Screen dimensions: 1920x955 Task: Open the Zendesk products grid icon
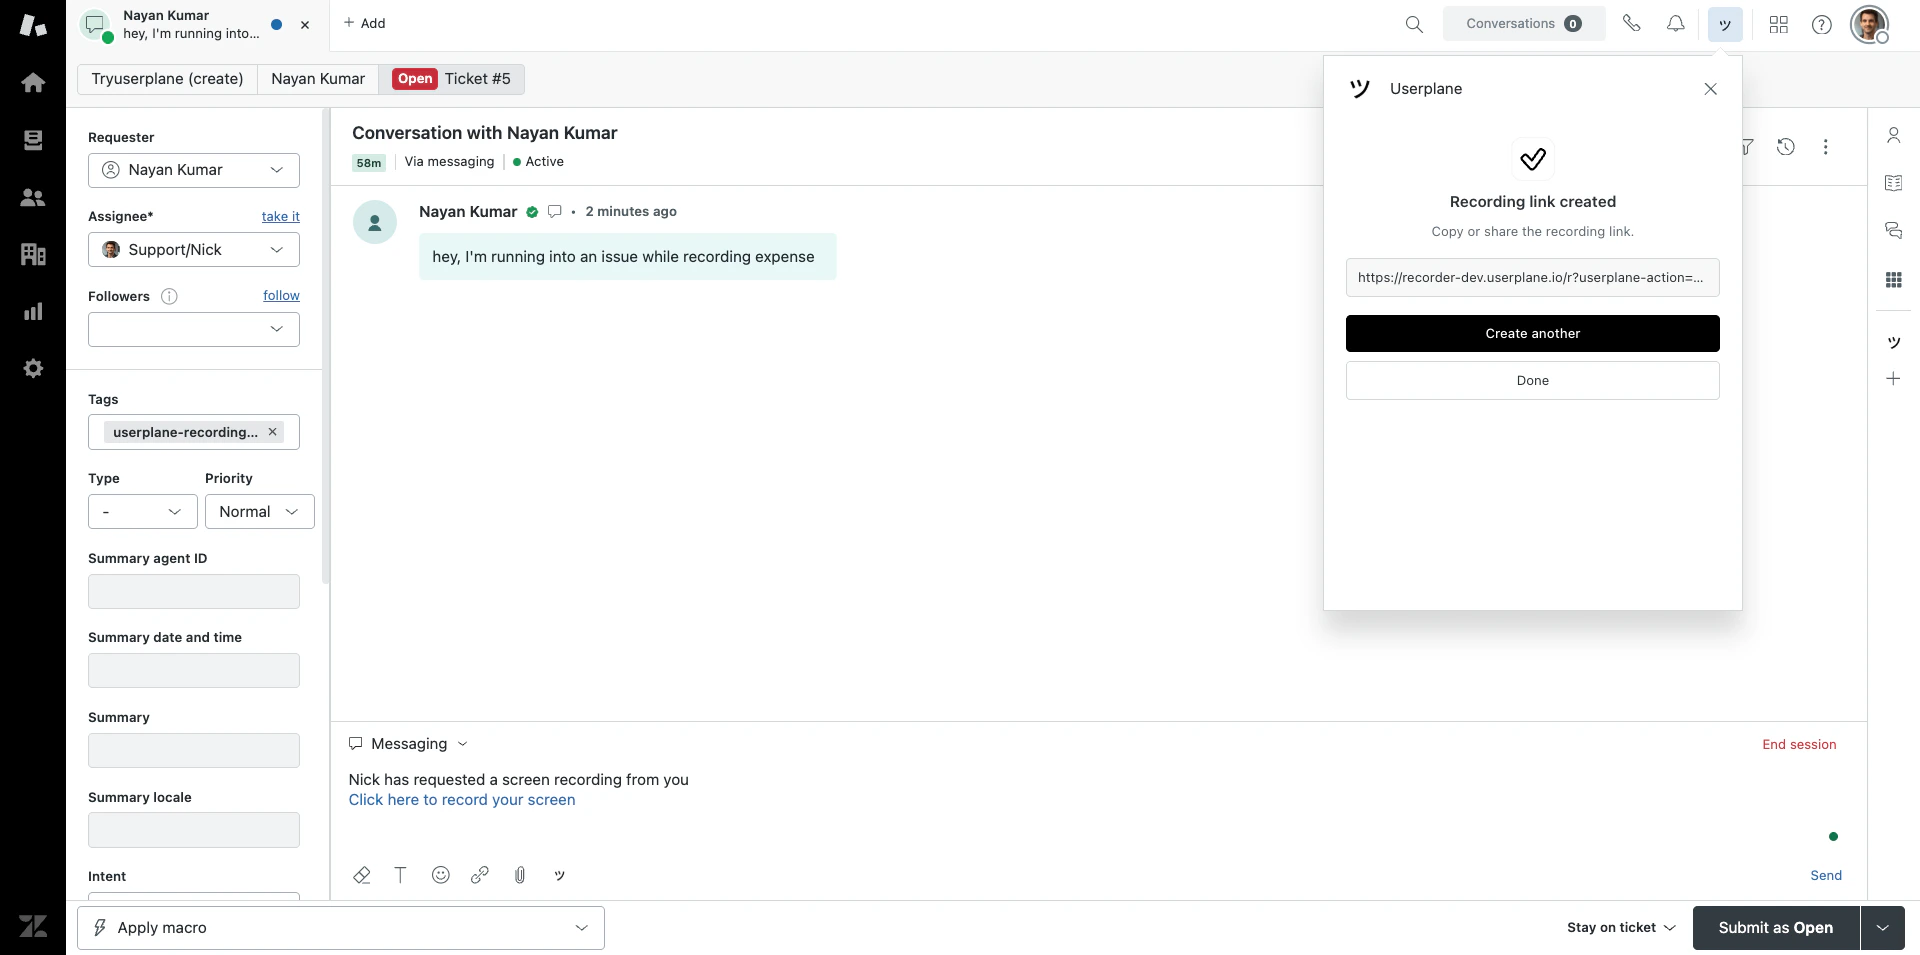click(1778, 24)
